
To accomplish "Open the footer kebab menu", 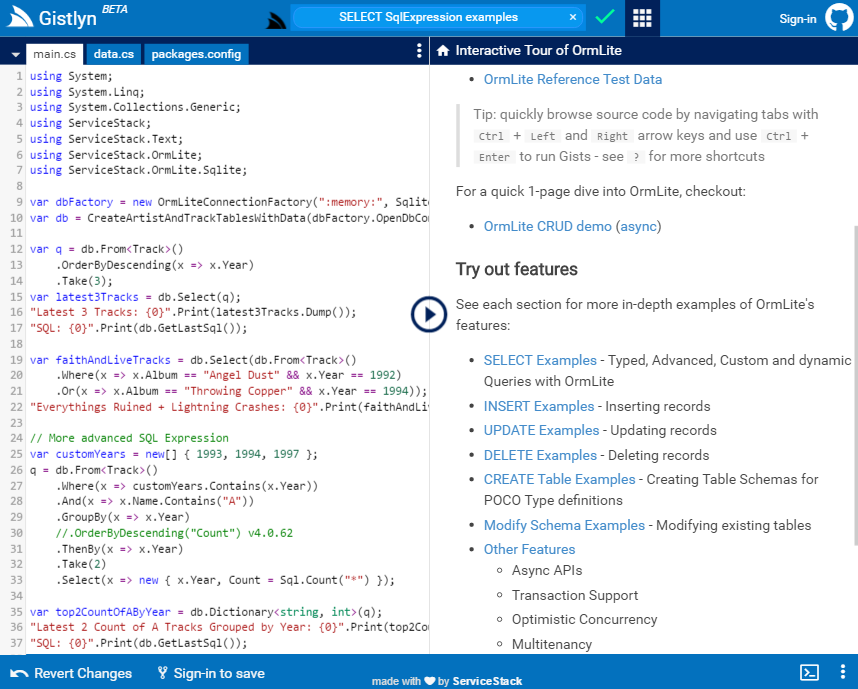I will coord(843,672).
